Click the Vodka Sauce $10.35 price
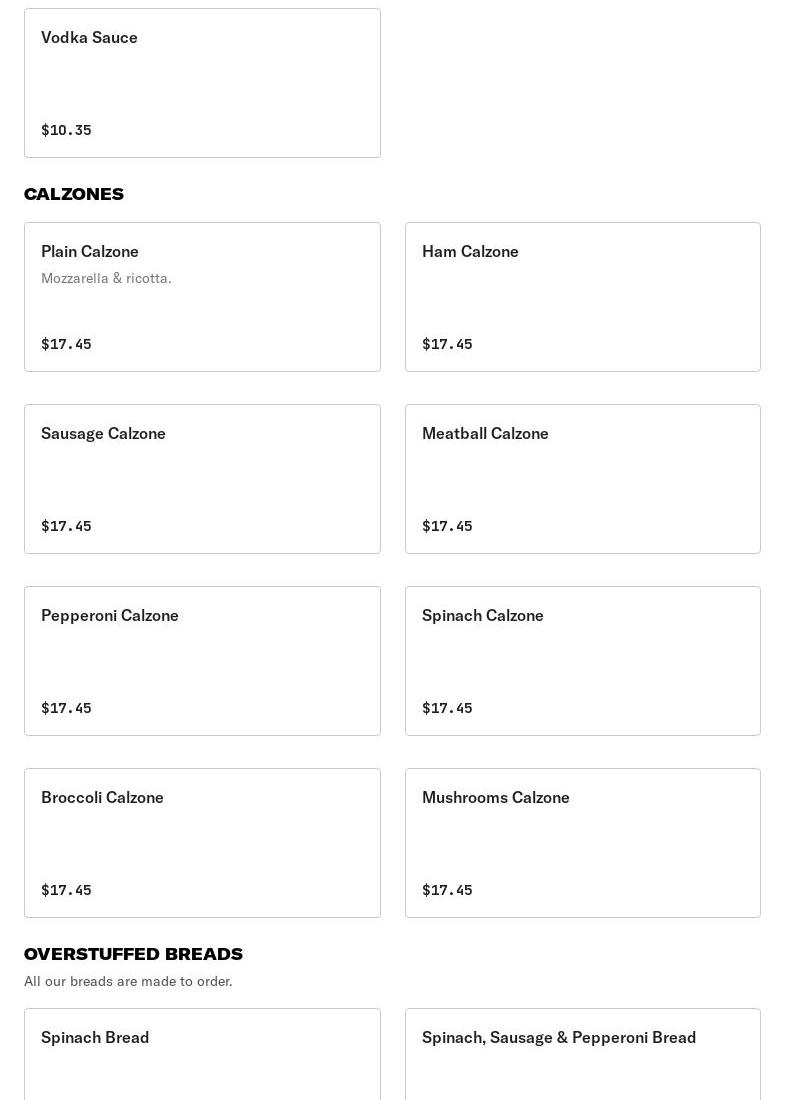Viewport: 785px width, 1100px height. pyautogui.click(x=66, y=130)
